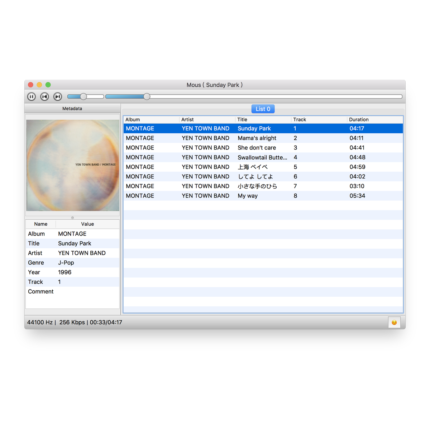The image size is (430, 430).
Task: Click the Track column header
Action: [x=319, y=119]
